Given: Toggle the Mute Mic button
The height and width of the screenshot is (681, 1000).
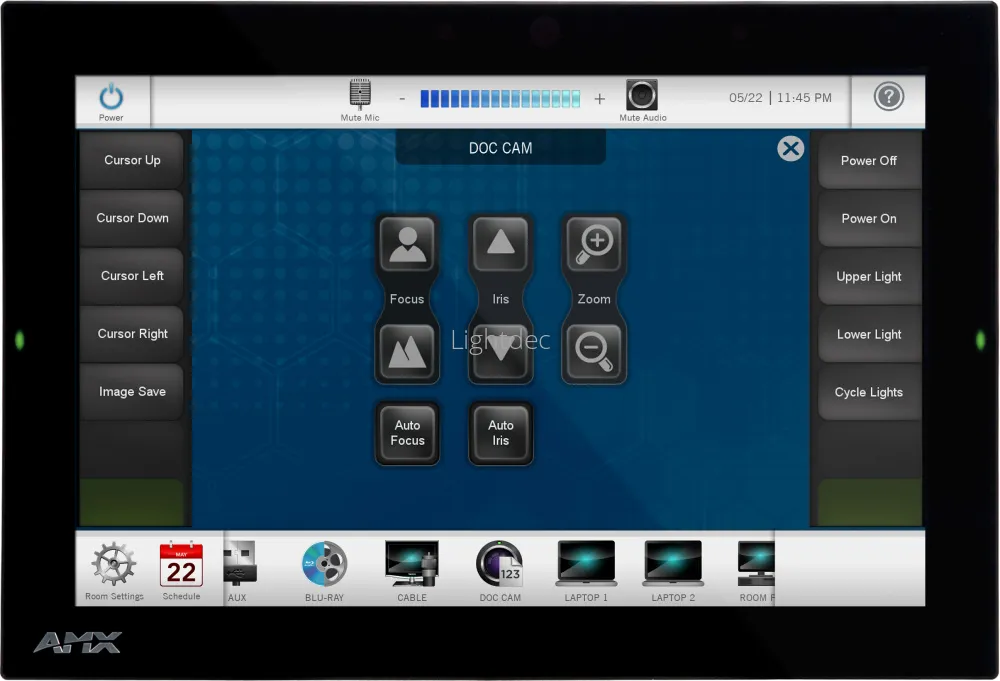Looking at the screenshot, I should [360, 97].
